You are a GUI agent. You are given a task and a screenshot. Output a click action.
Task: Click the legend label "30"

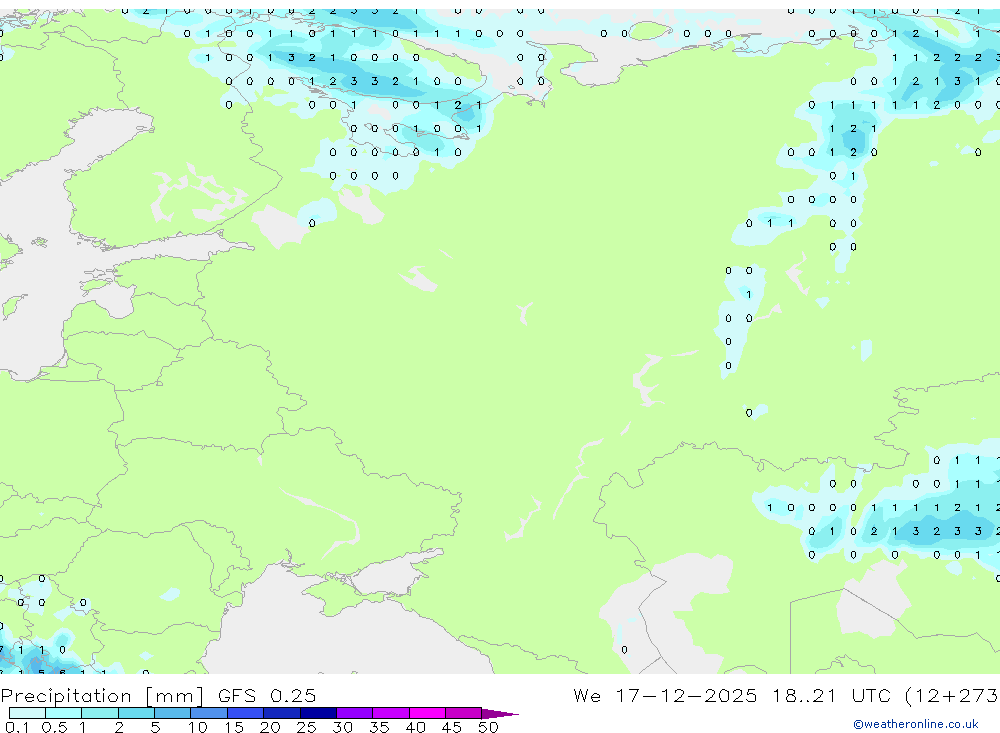coord(342,727)
